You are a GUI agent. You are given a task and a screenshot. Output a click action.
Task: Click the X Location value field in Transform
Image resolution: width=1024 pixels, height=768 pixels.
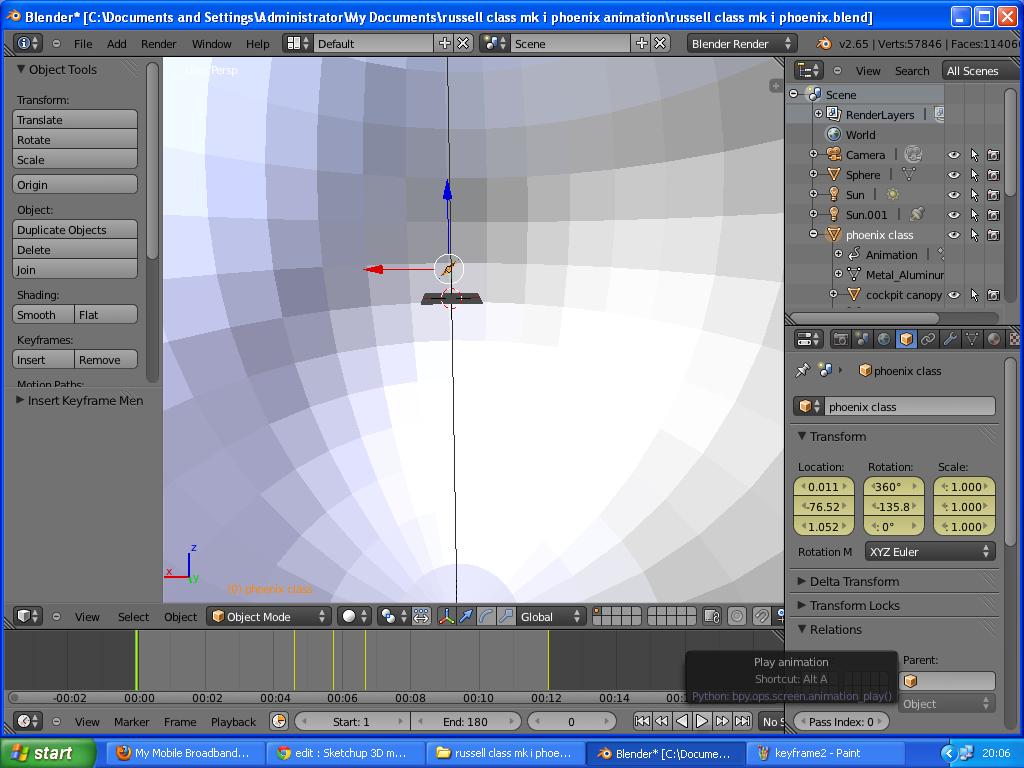[825, 487]
